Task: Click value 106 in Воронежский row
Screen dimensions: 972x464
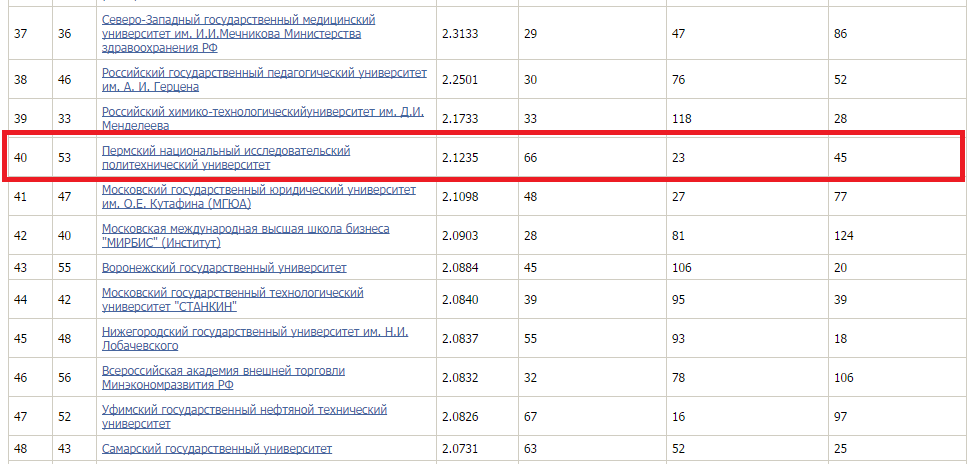Action: pyautogui.click(x=681, y=268)
